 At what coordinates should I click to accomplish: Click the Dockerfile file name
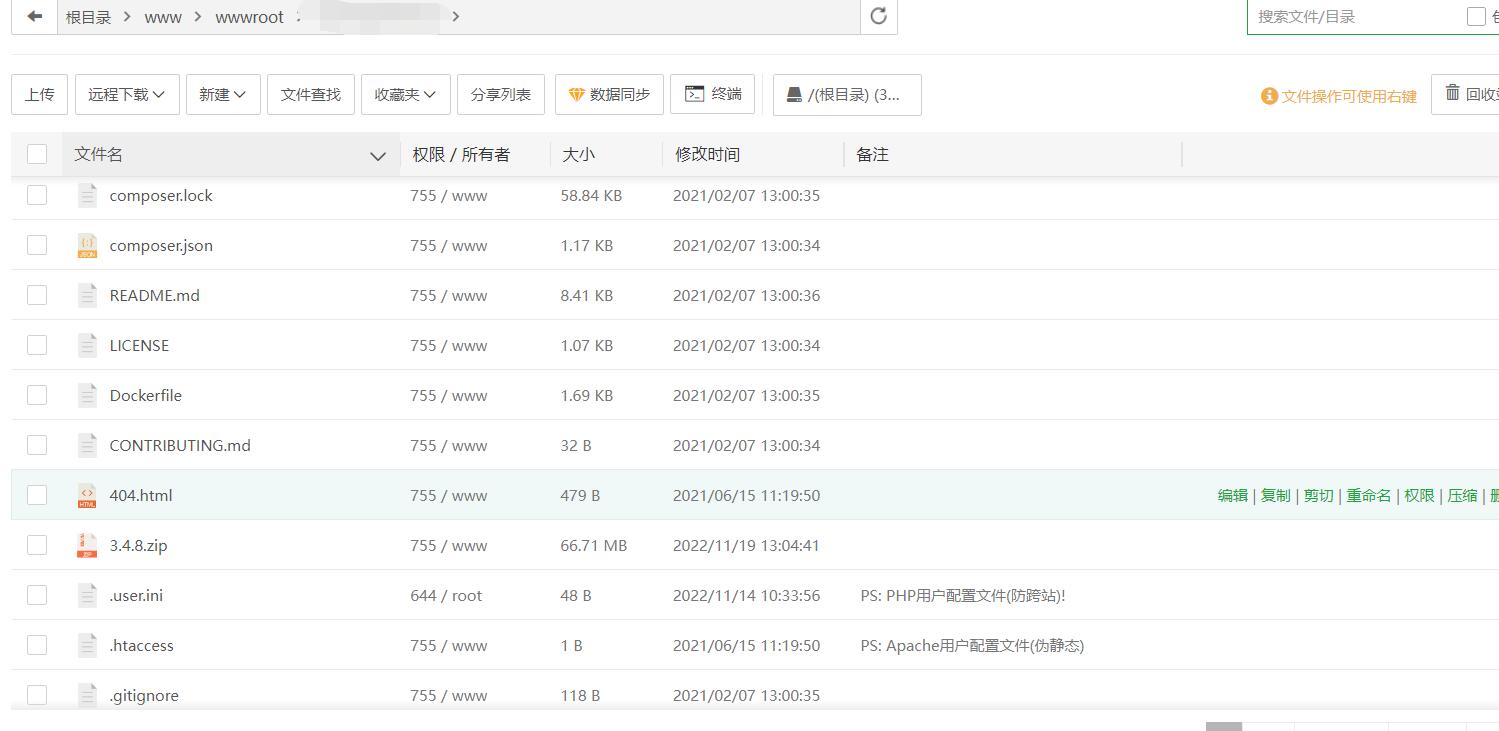coord(146,395)
